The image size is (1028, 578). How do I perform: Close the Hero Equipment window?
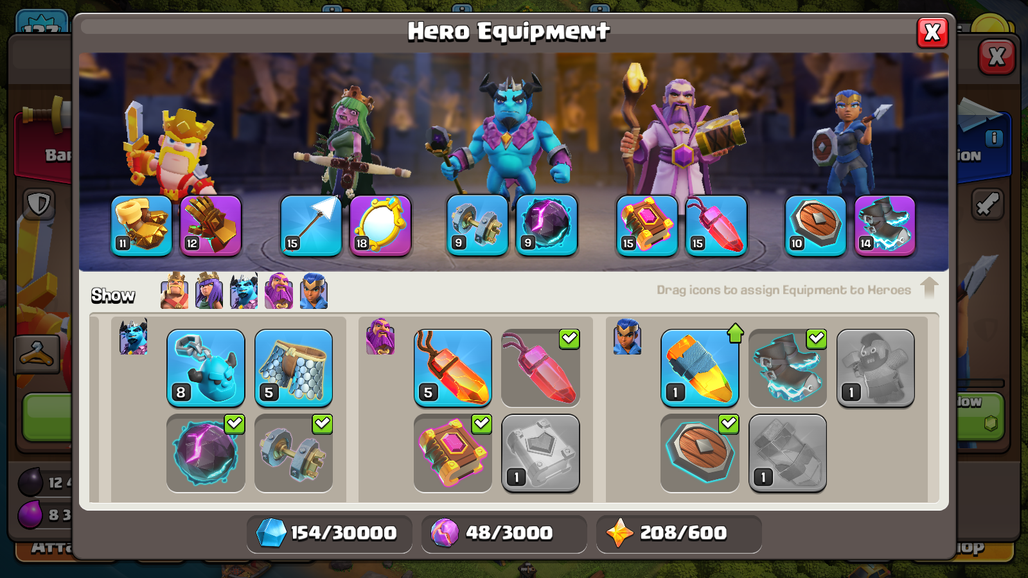click(932, 32)
